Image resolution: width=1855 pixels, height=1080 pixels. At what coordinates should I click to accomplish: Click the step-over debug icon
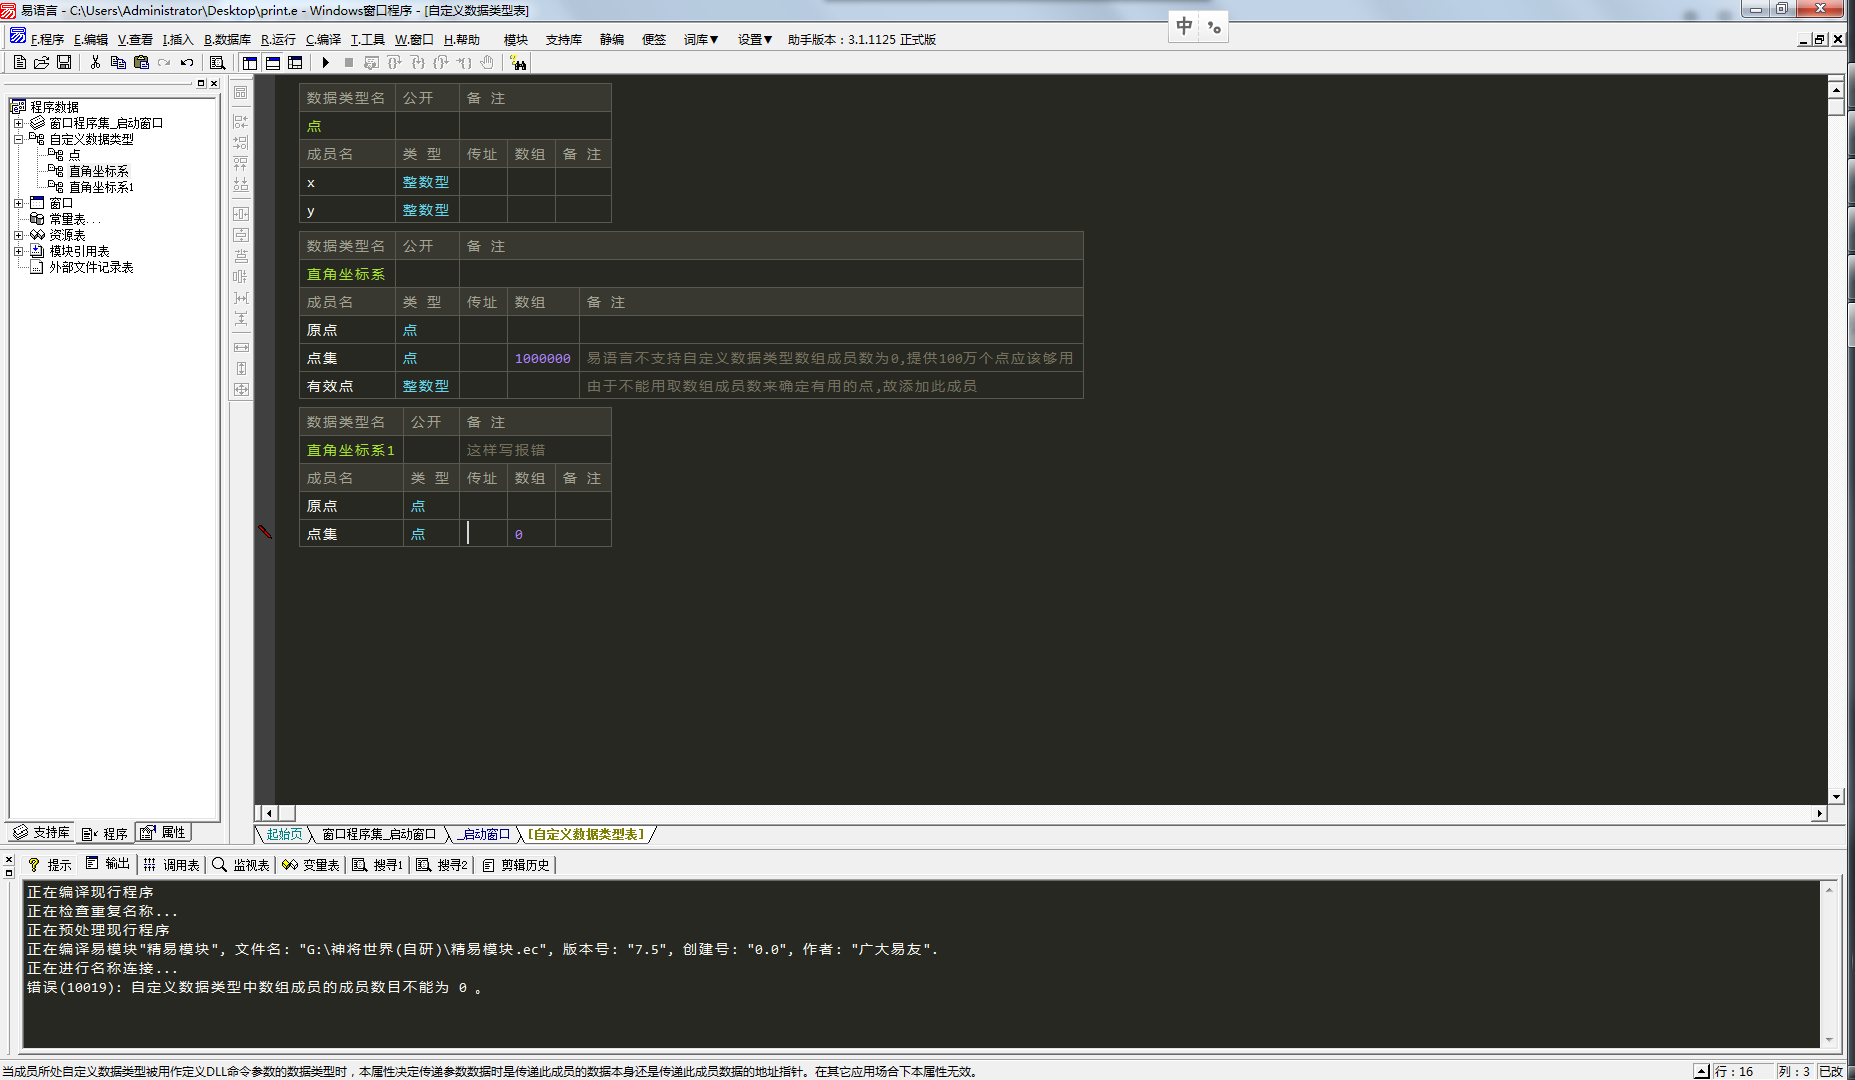click(395, 63)
